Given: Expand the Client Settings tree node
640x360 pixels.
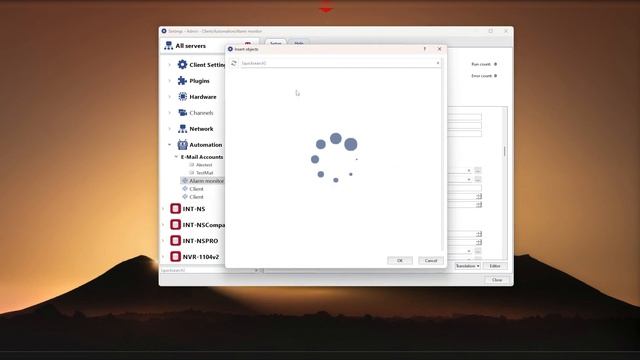Looking at the screenshot, I should (170, 64).
